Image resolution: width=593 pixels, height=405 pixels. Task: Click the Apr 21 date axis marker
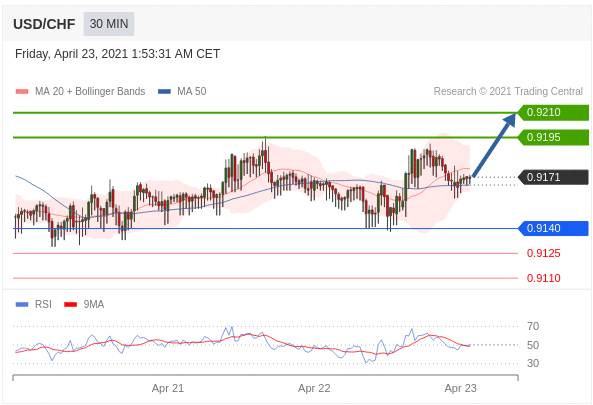point(168,388)
